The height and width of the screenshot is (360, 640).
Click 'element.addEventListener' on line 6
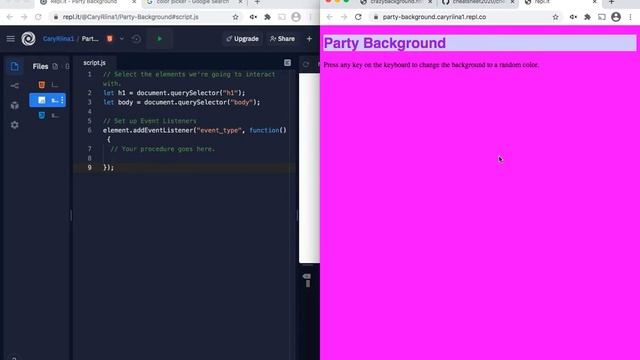[x=148, y=131]
